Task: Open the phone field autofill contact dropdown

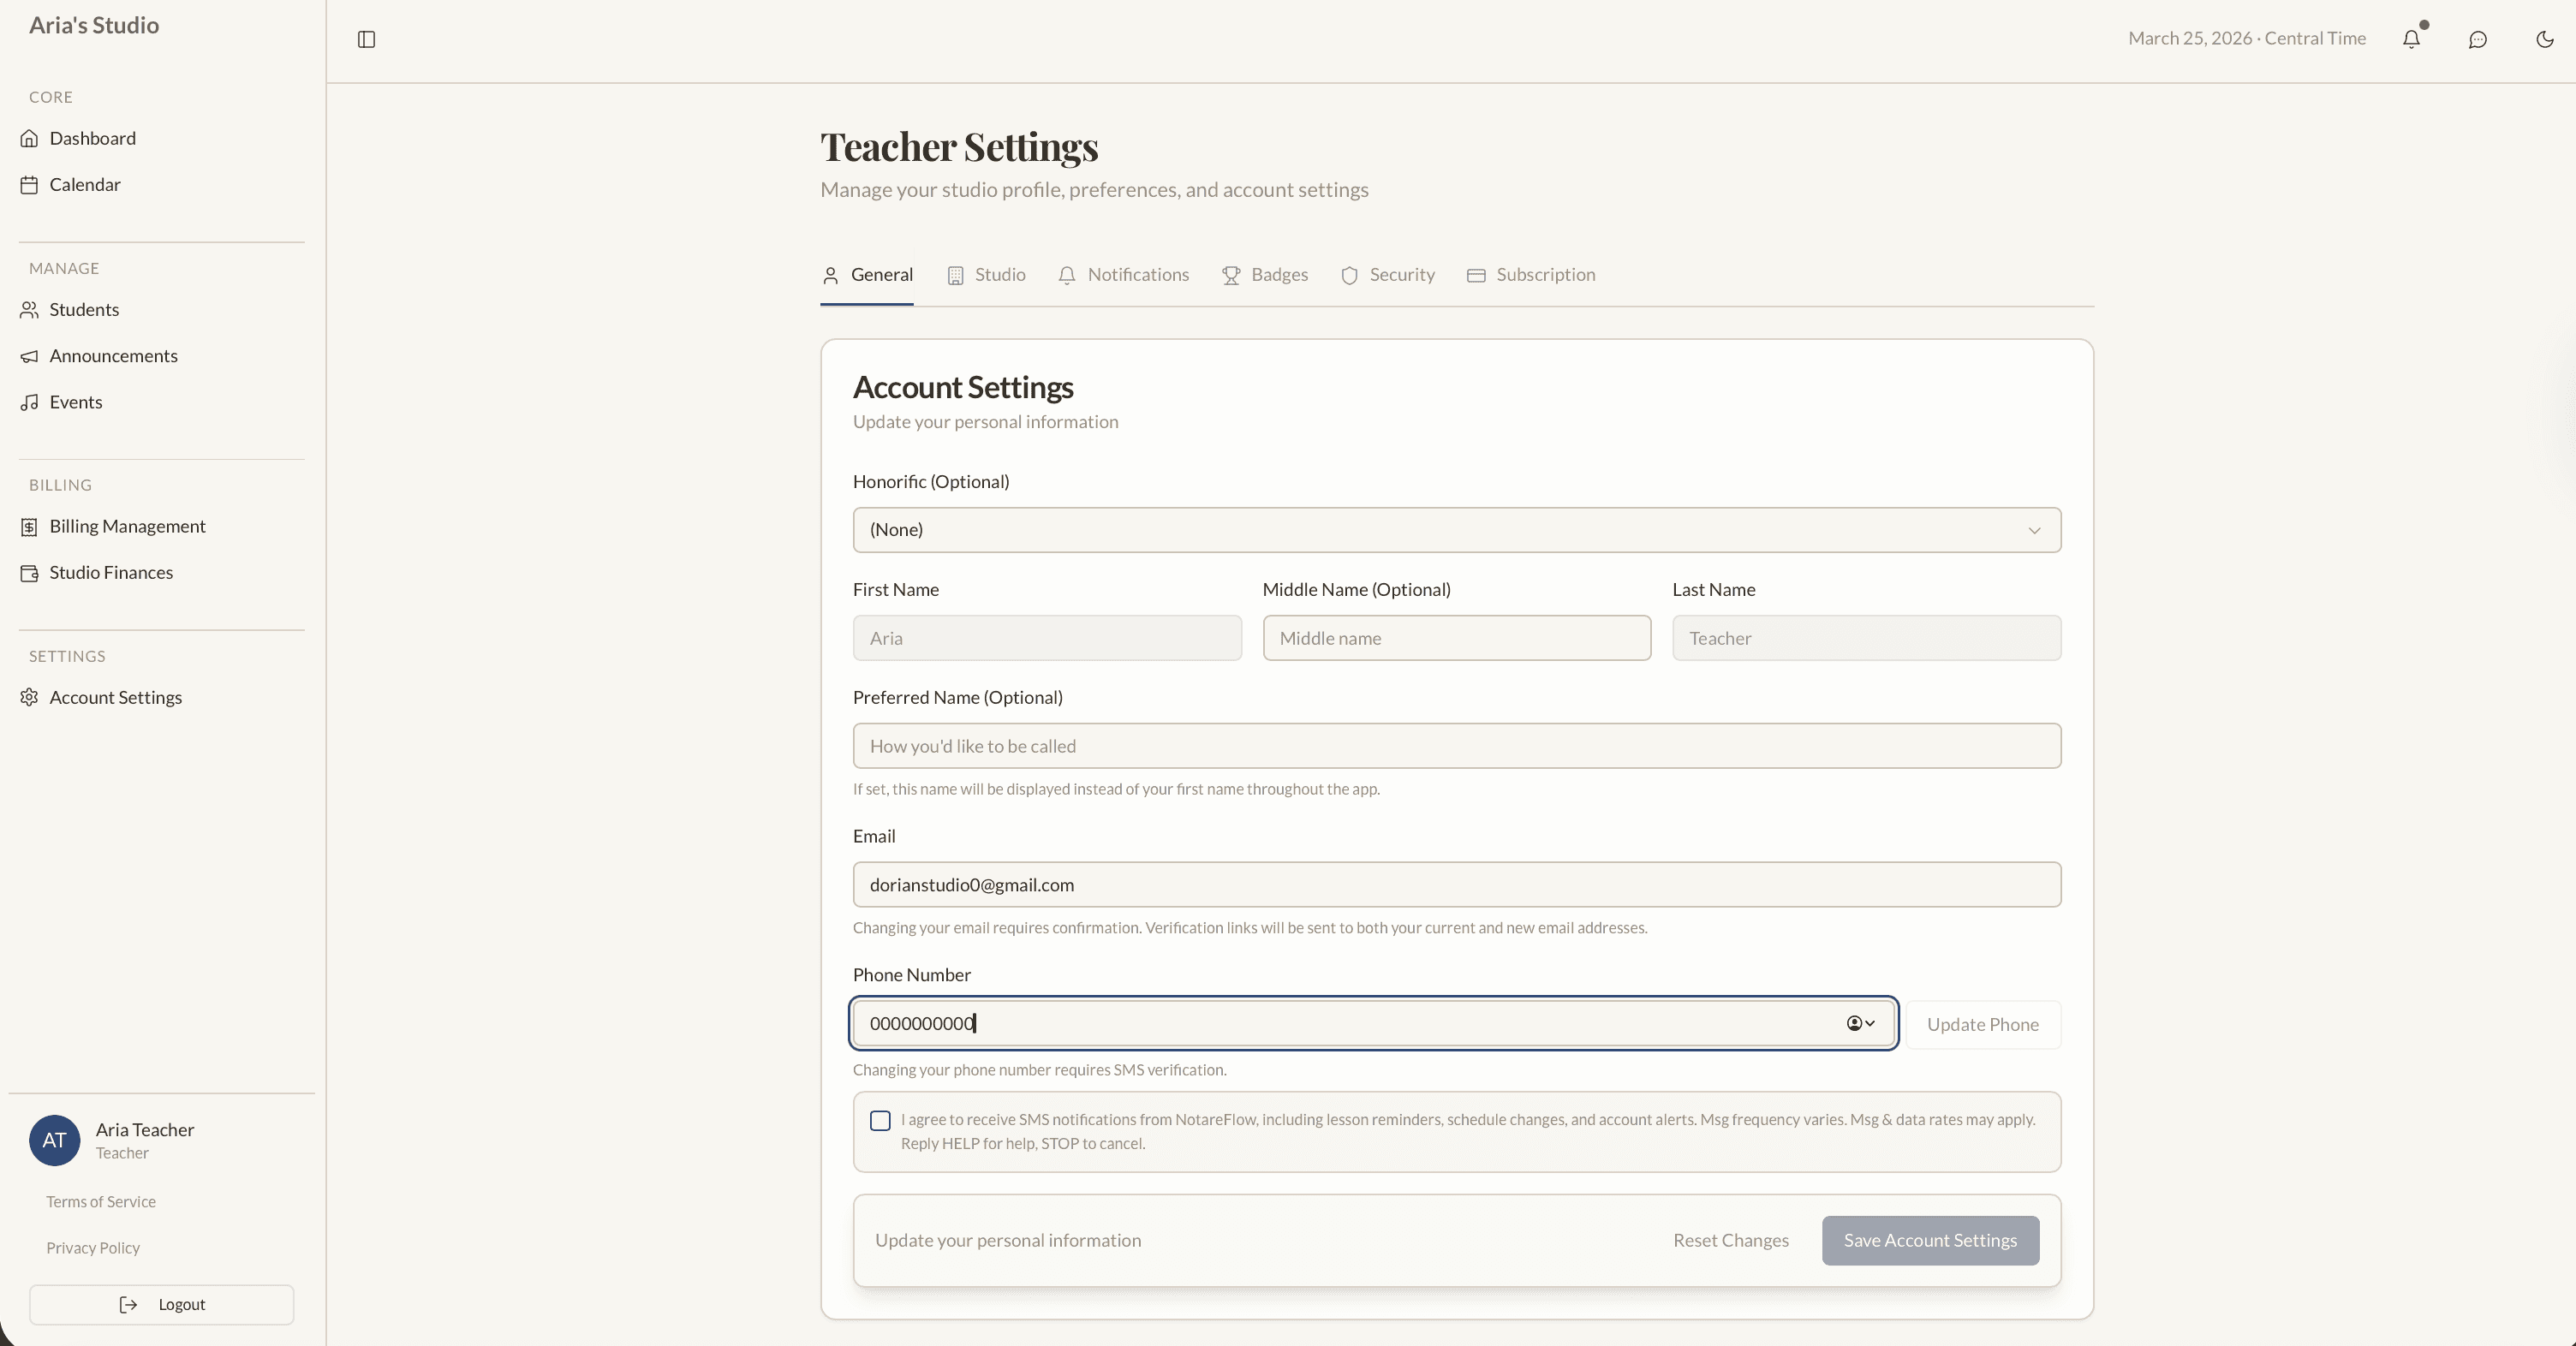Action: pyautogui.click(x=1860, y=1023)
